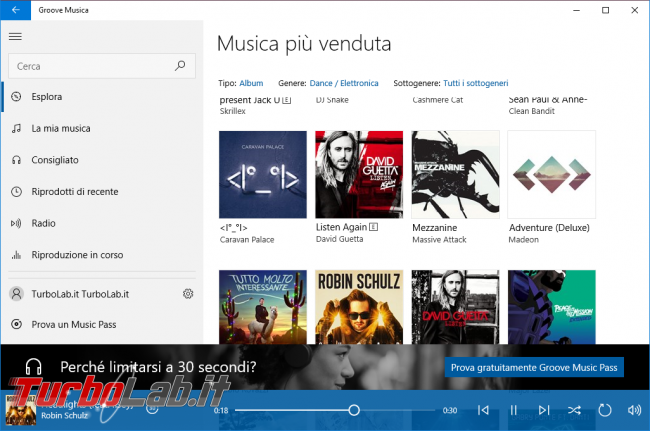Go to Consigliato recommendations
This screenshot has height=431, width=650.
click(102, 160)
